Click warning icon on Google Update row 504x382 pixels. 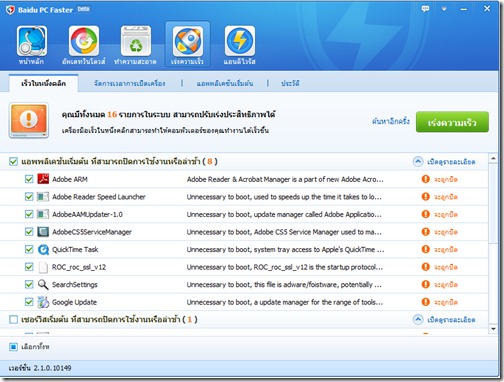(426, 302)
